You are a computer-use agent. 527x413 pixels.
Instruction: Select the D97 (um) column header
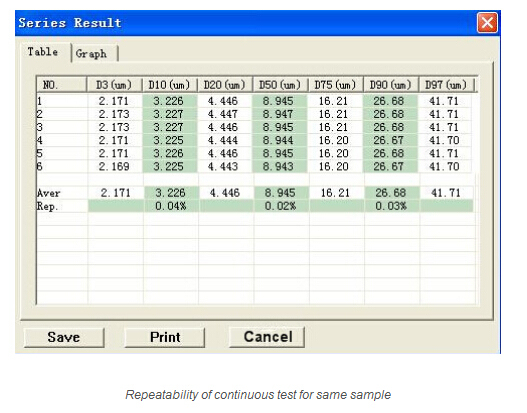pos(446,85)
